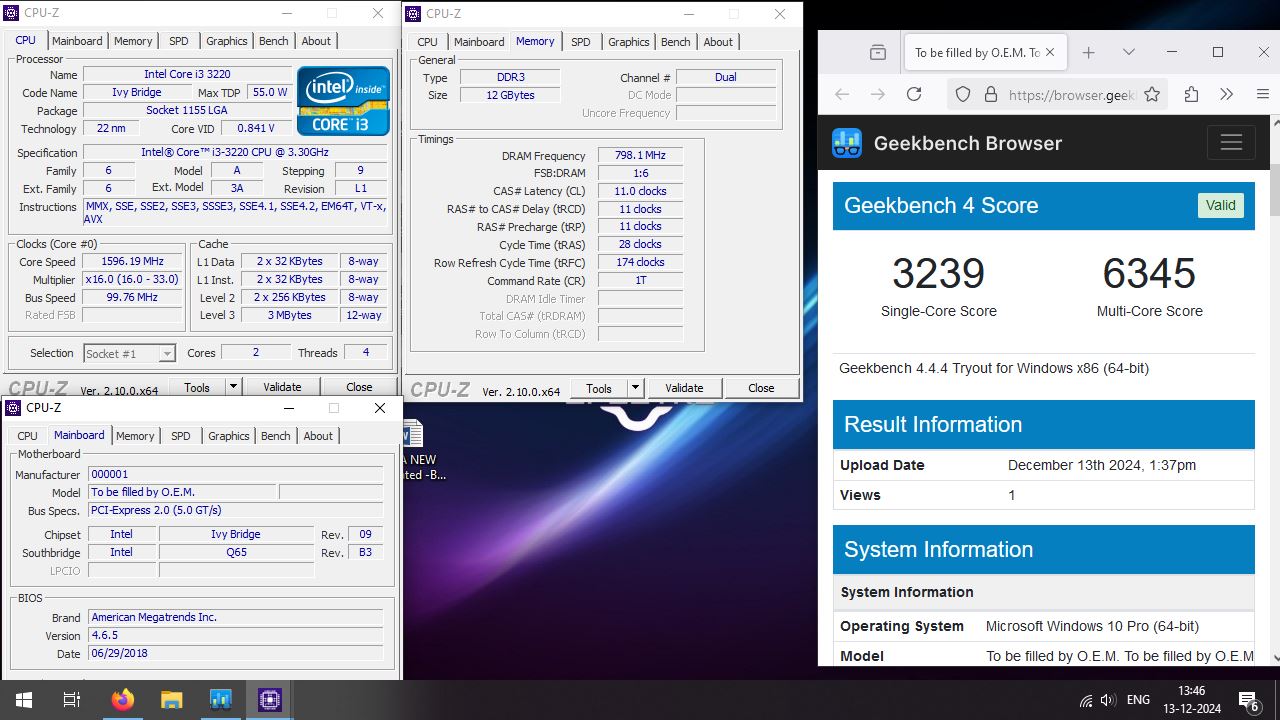Click the Firefox taskbar icon

(x=122, y=700)
